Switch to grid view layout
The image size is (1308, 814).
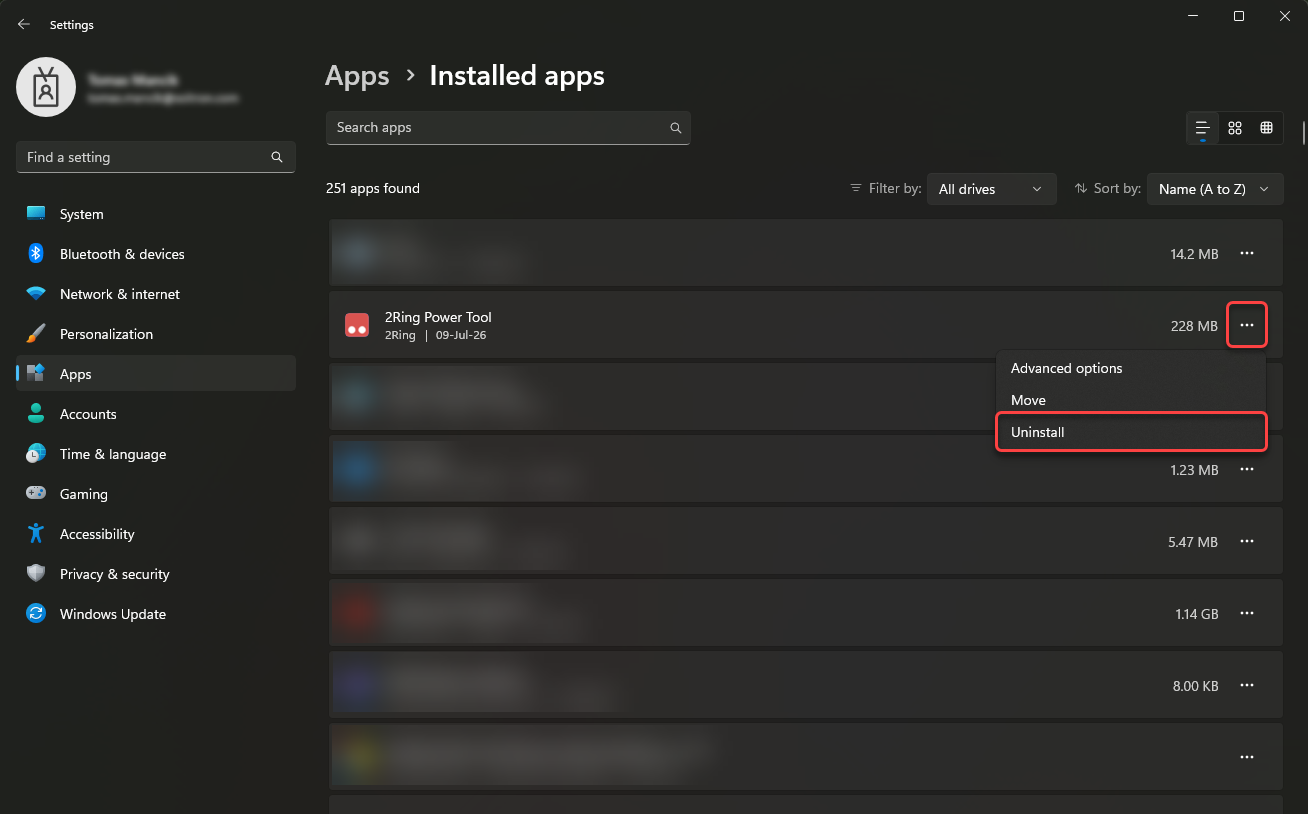point(1235,128)
